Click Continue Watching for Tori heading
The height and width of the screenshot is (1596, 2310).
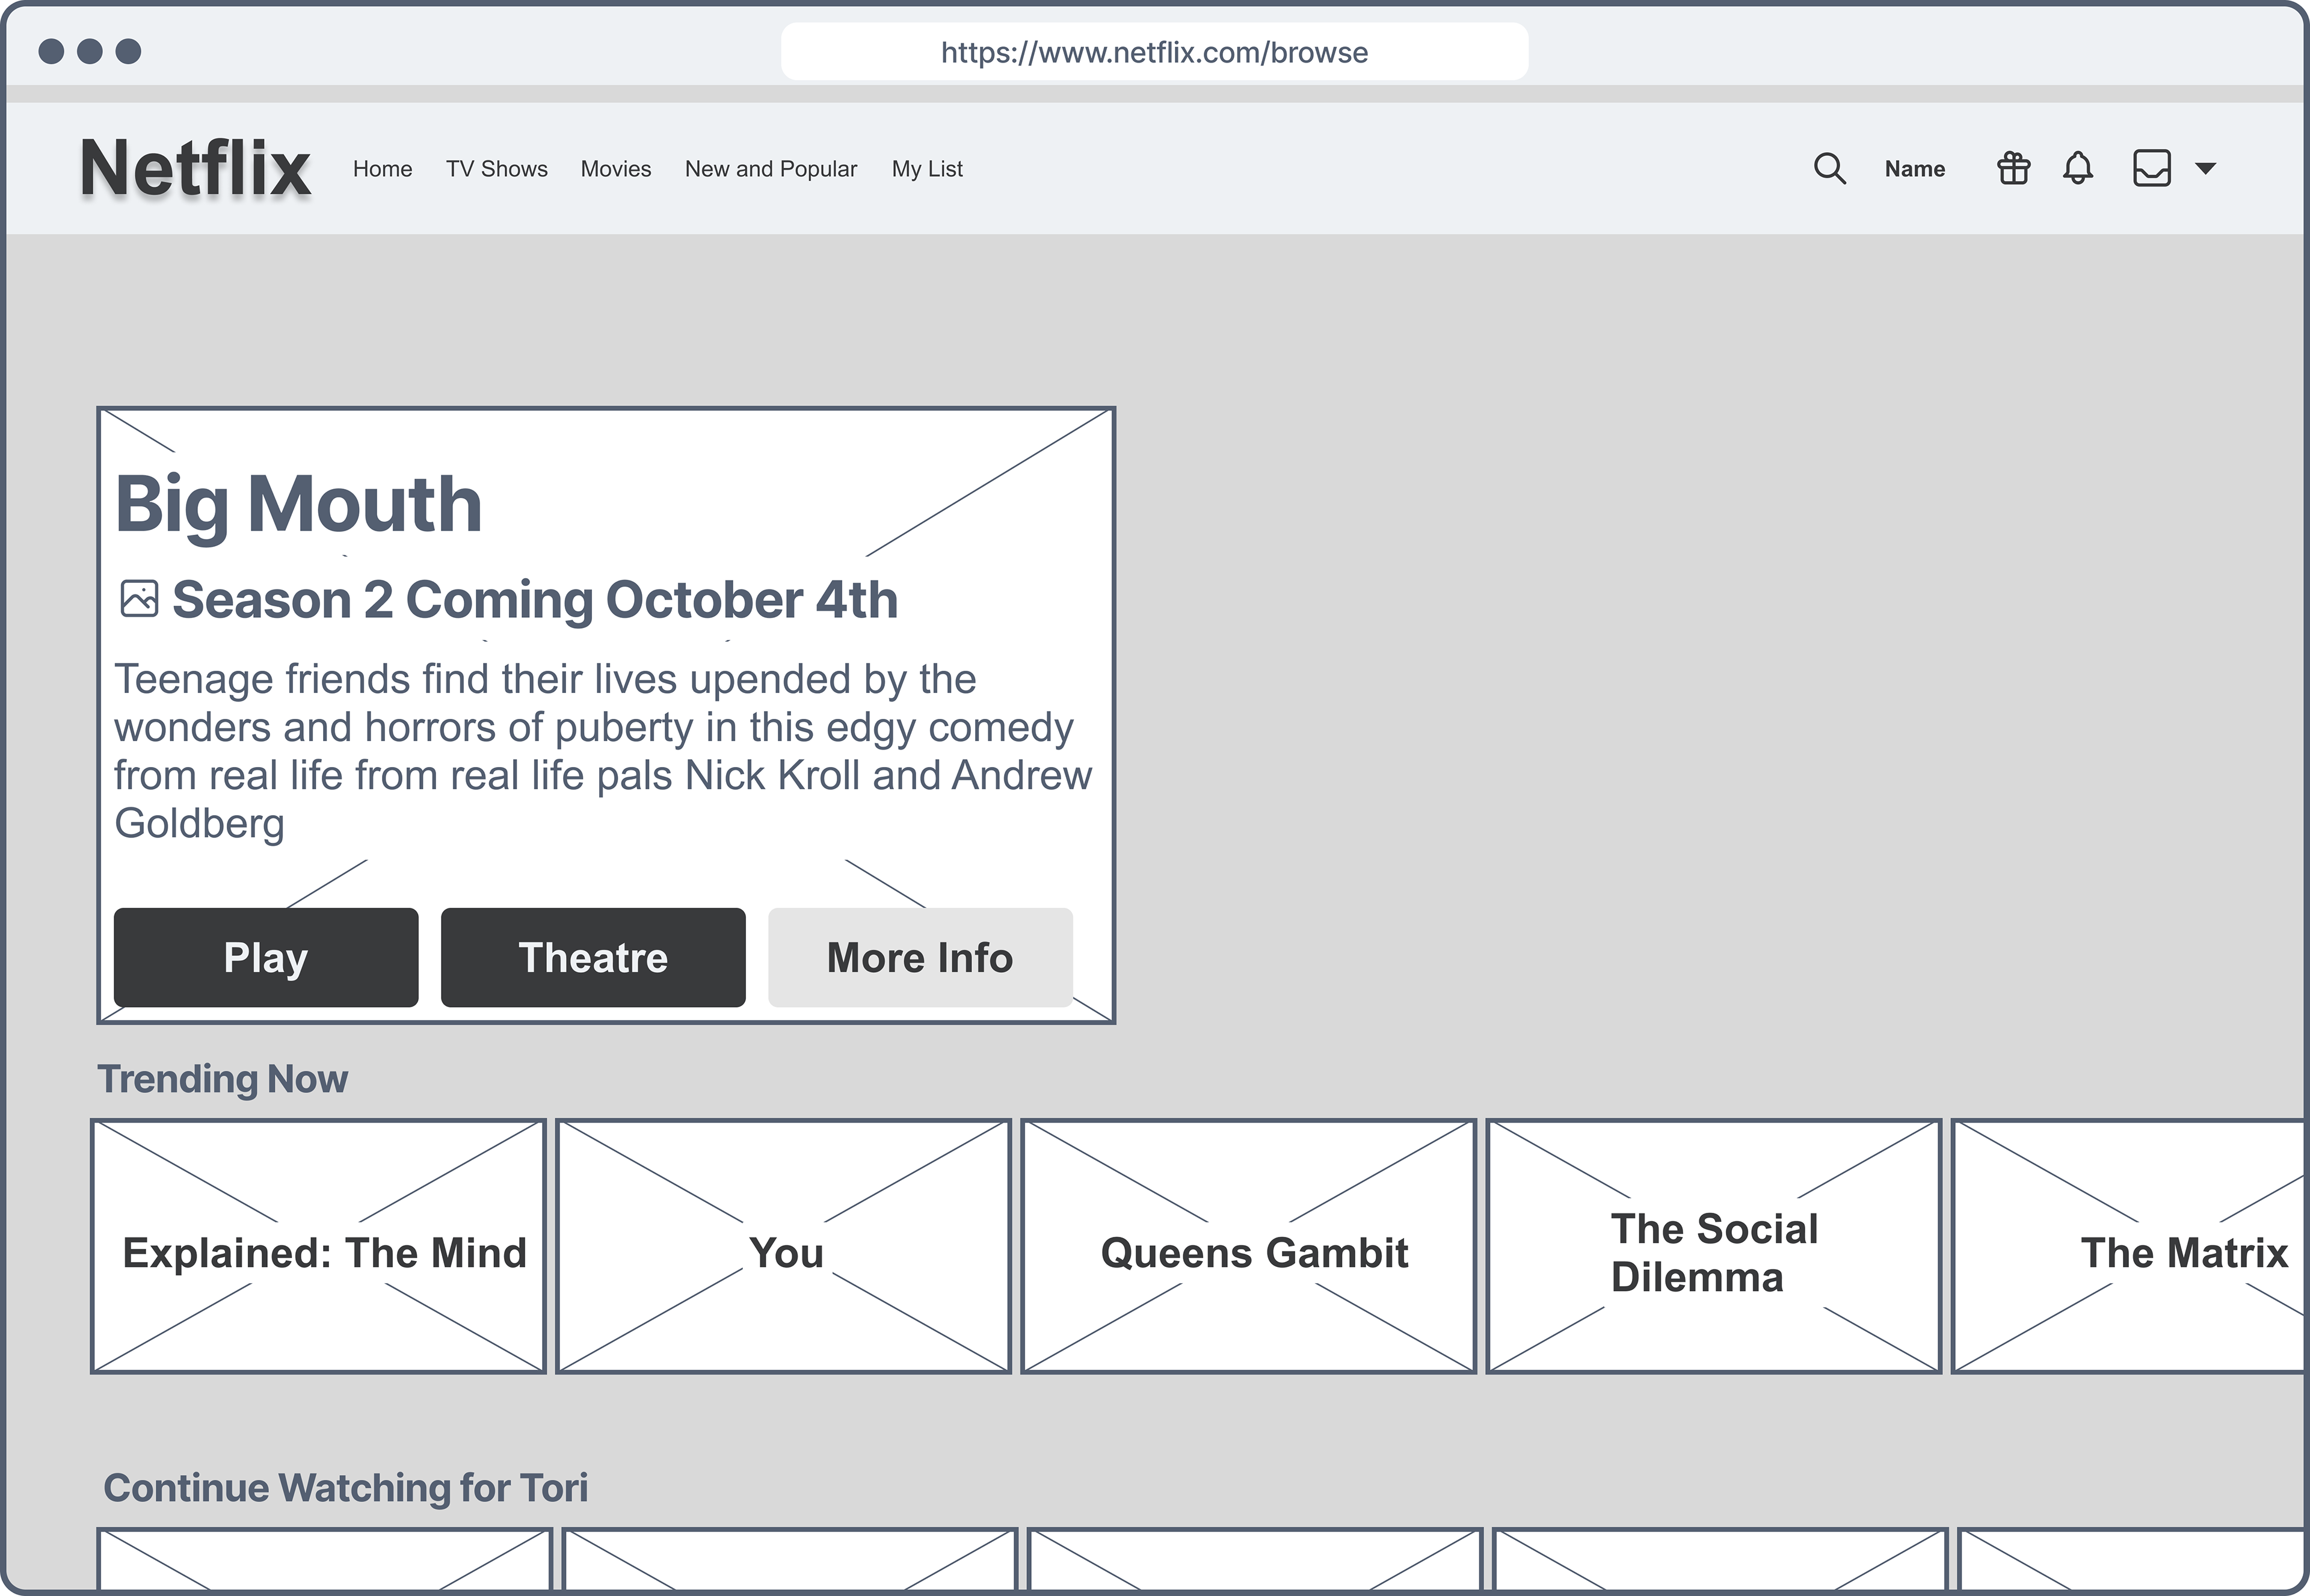(x=346, y=1488)
